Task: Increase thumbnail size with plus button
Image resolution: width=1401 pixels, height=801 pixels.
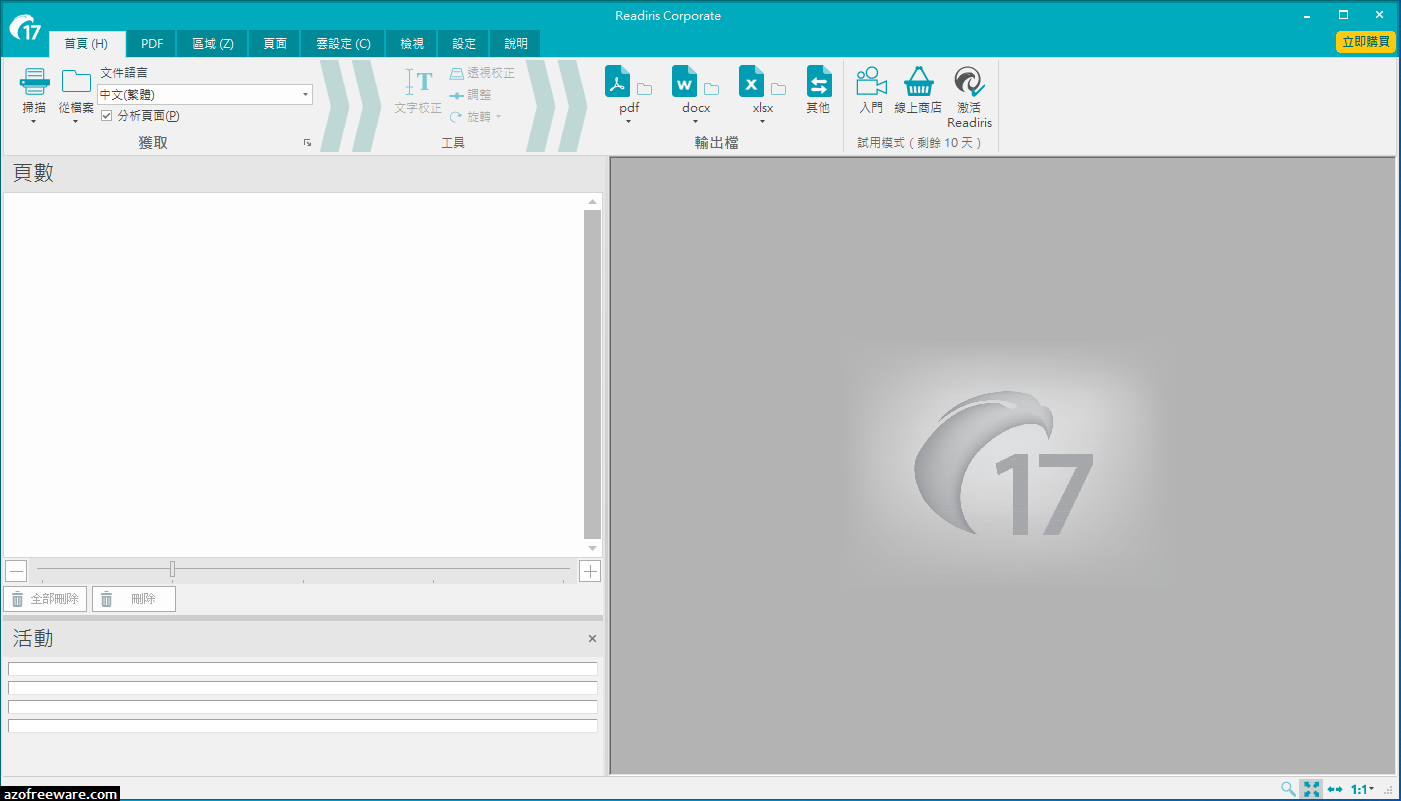Action: click(x=590, y=571)
